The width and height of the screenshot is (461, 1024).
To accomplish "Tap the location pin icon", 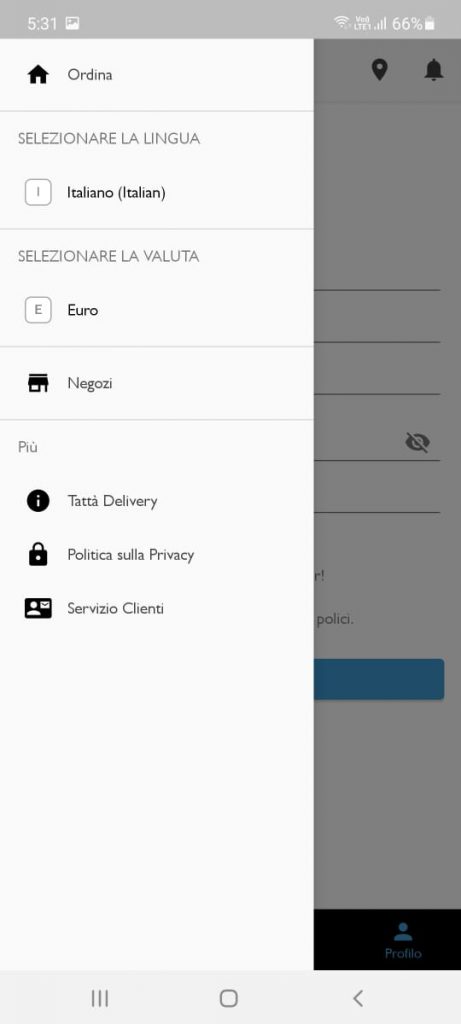I will coord(379,70).
